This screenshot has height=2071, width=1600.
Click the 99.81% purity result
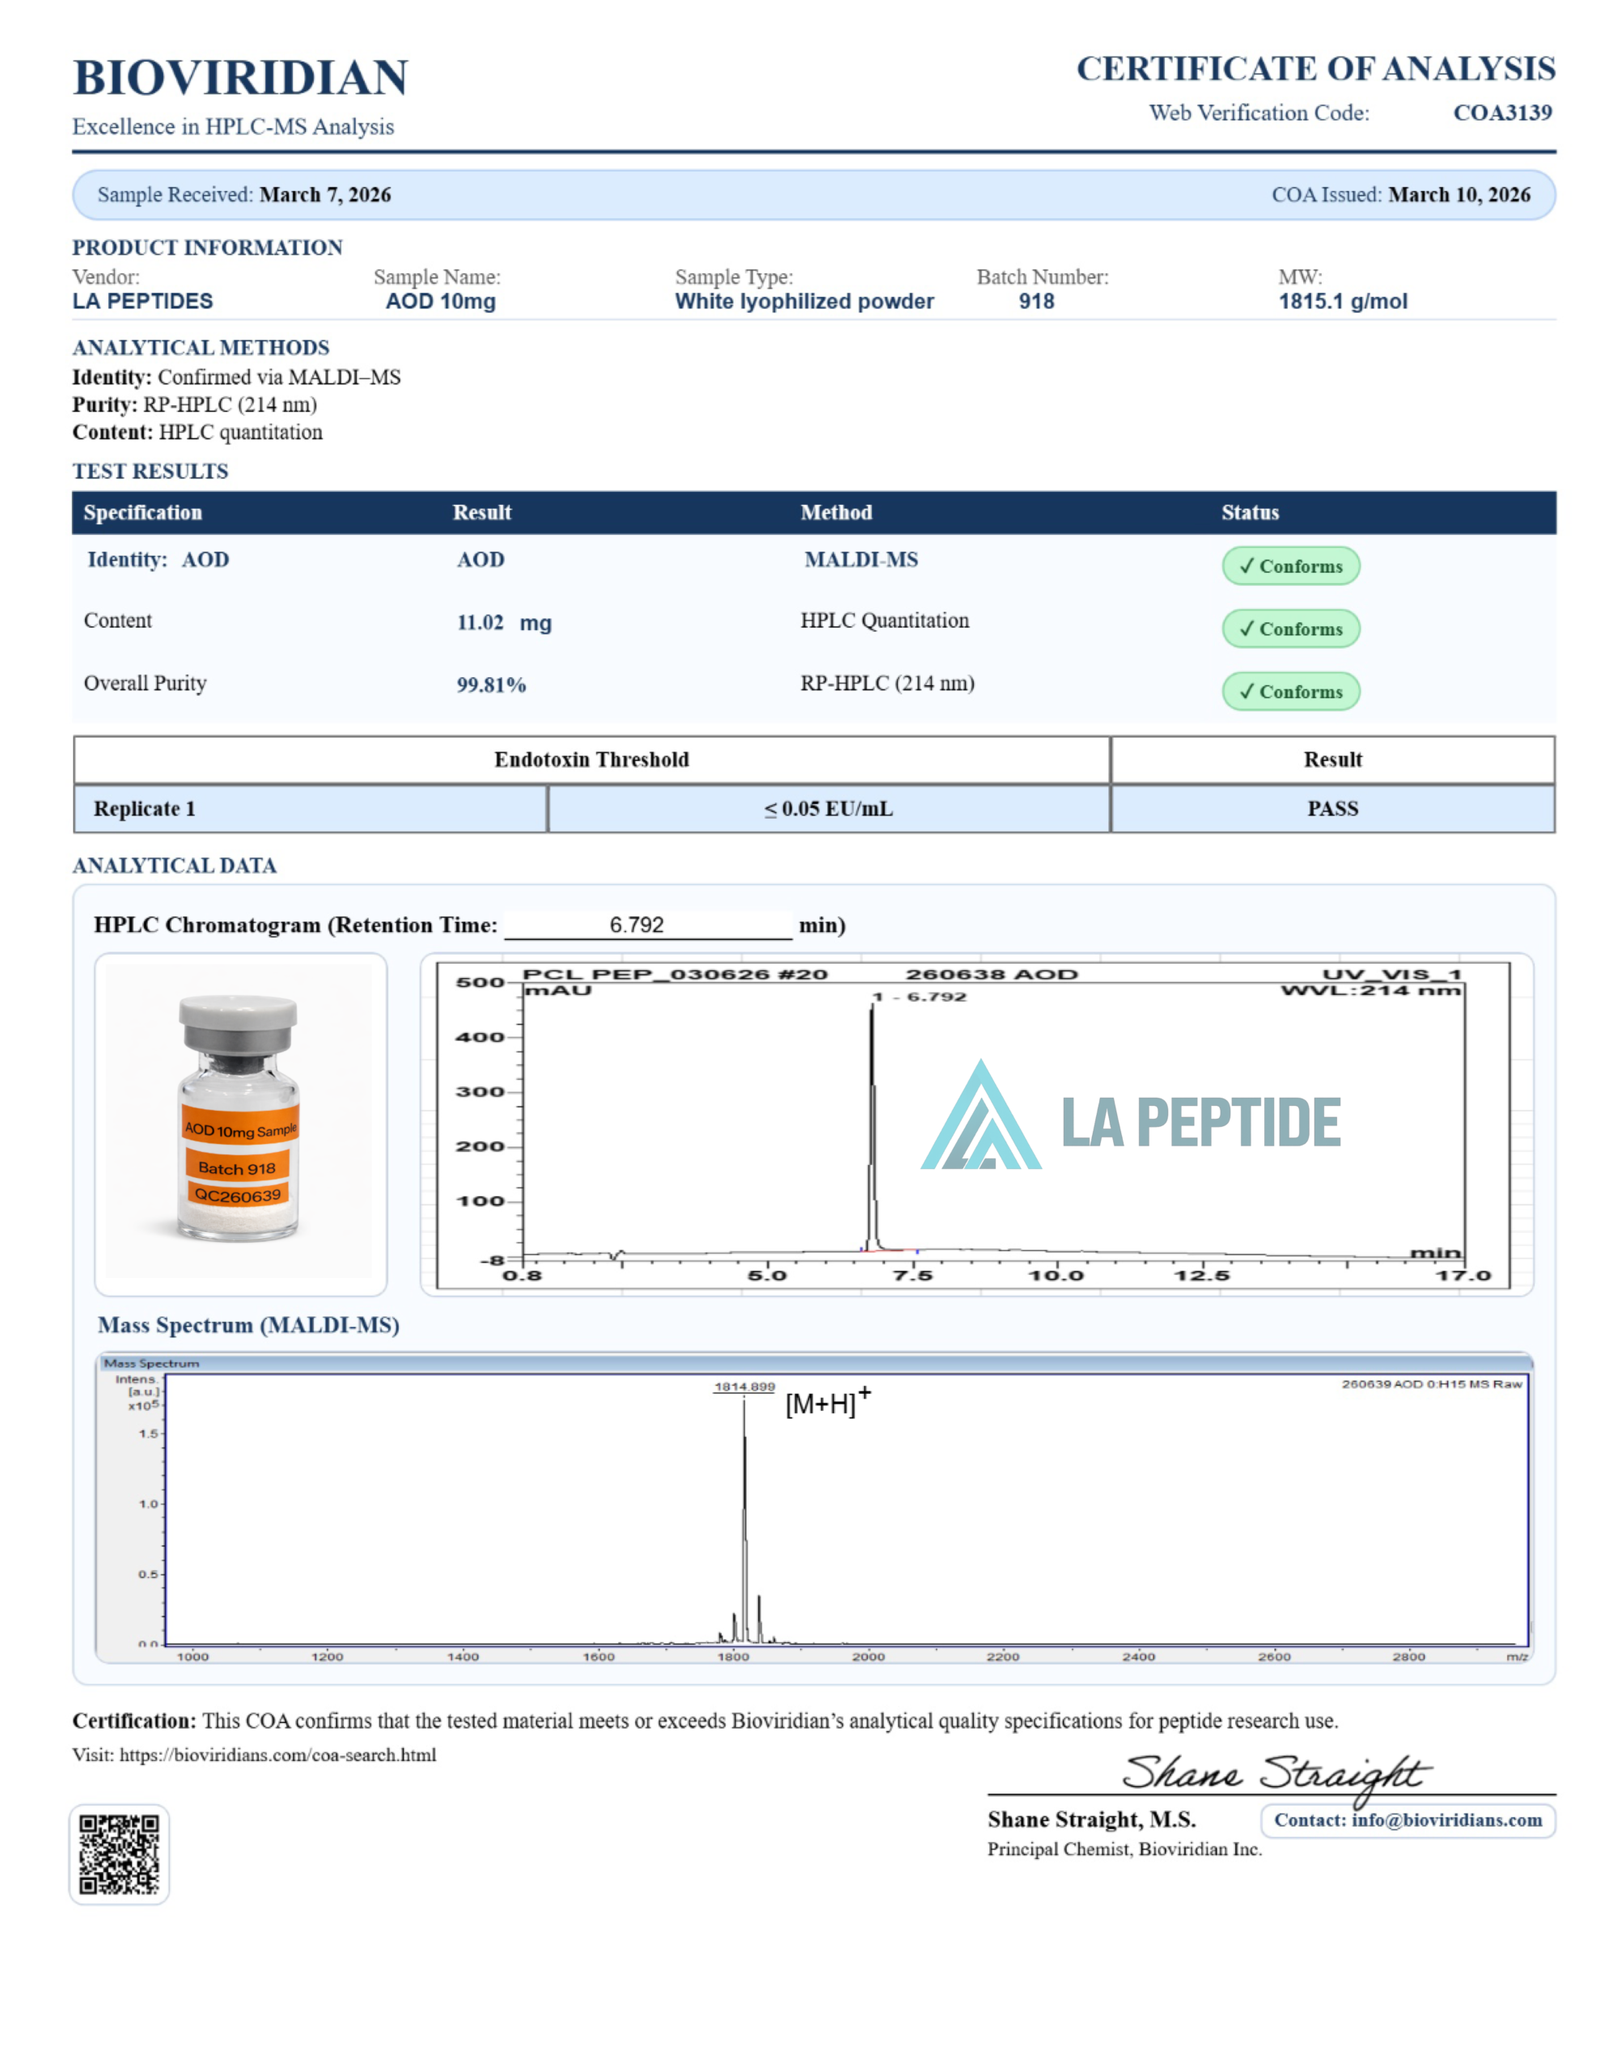(x=491, y=685)
